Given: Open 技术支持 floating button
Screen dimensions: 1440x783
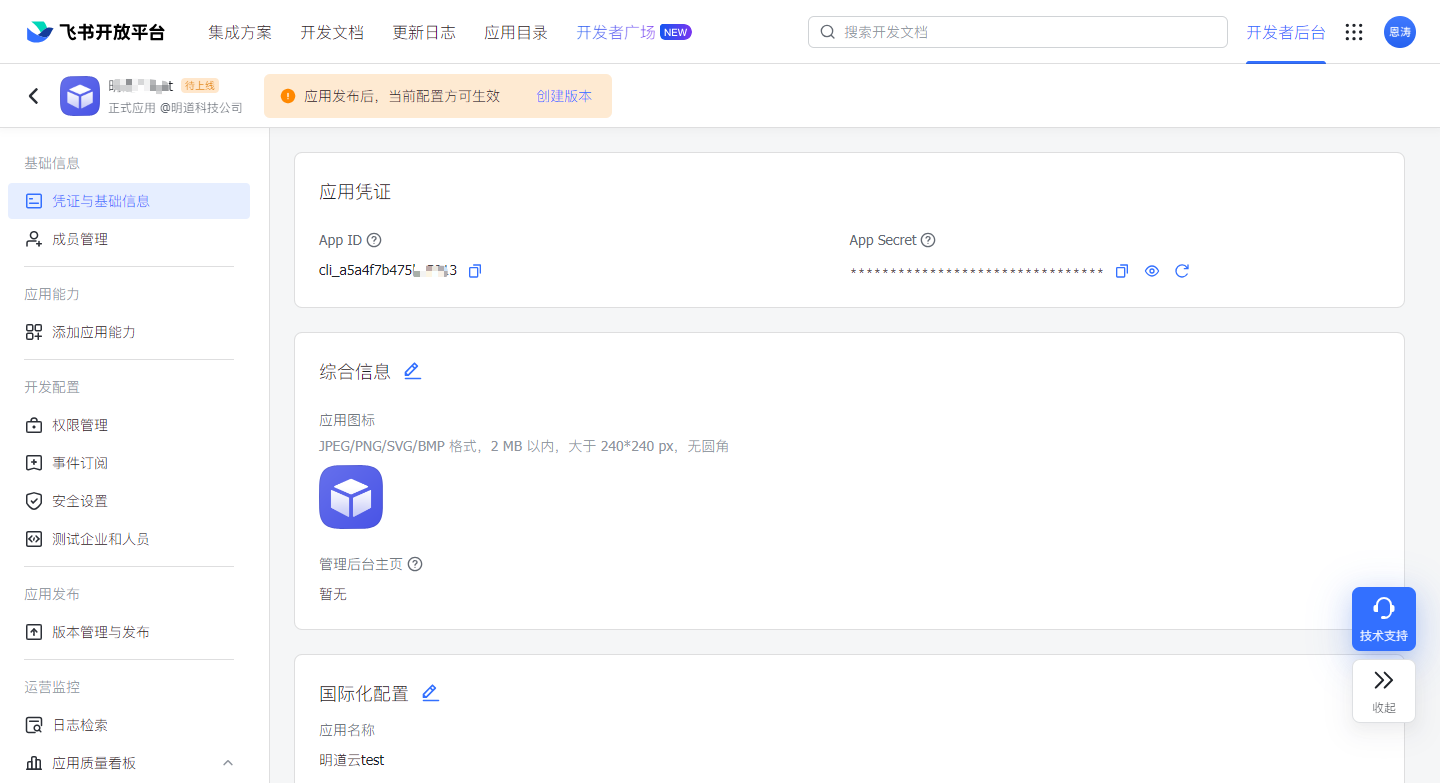Looking at the screenshot, I should [1384, 619].
